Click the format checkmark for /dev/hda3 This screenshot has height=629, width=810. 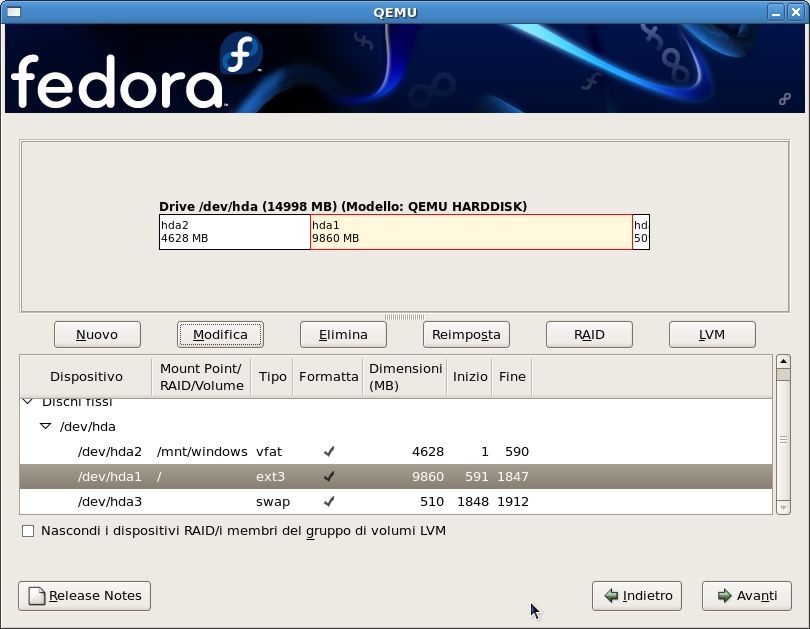pos(329,501)
